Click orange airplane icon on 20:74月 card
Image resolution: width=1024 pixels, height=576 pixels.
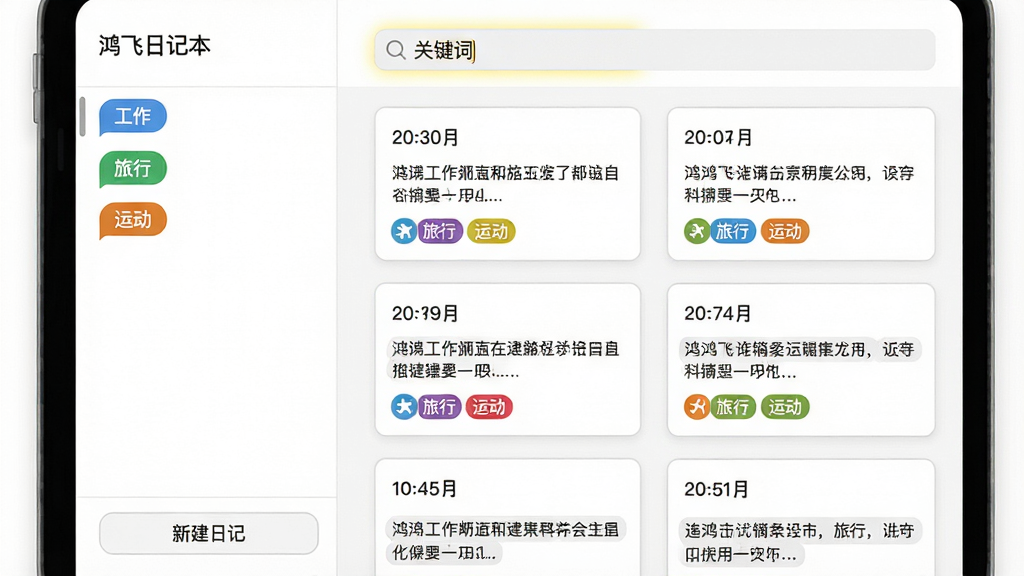click(697, 407)
